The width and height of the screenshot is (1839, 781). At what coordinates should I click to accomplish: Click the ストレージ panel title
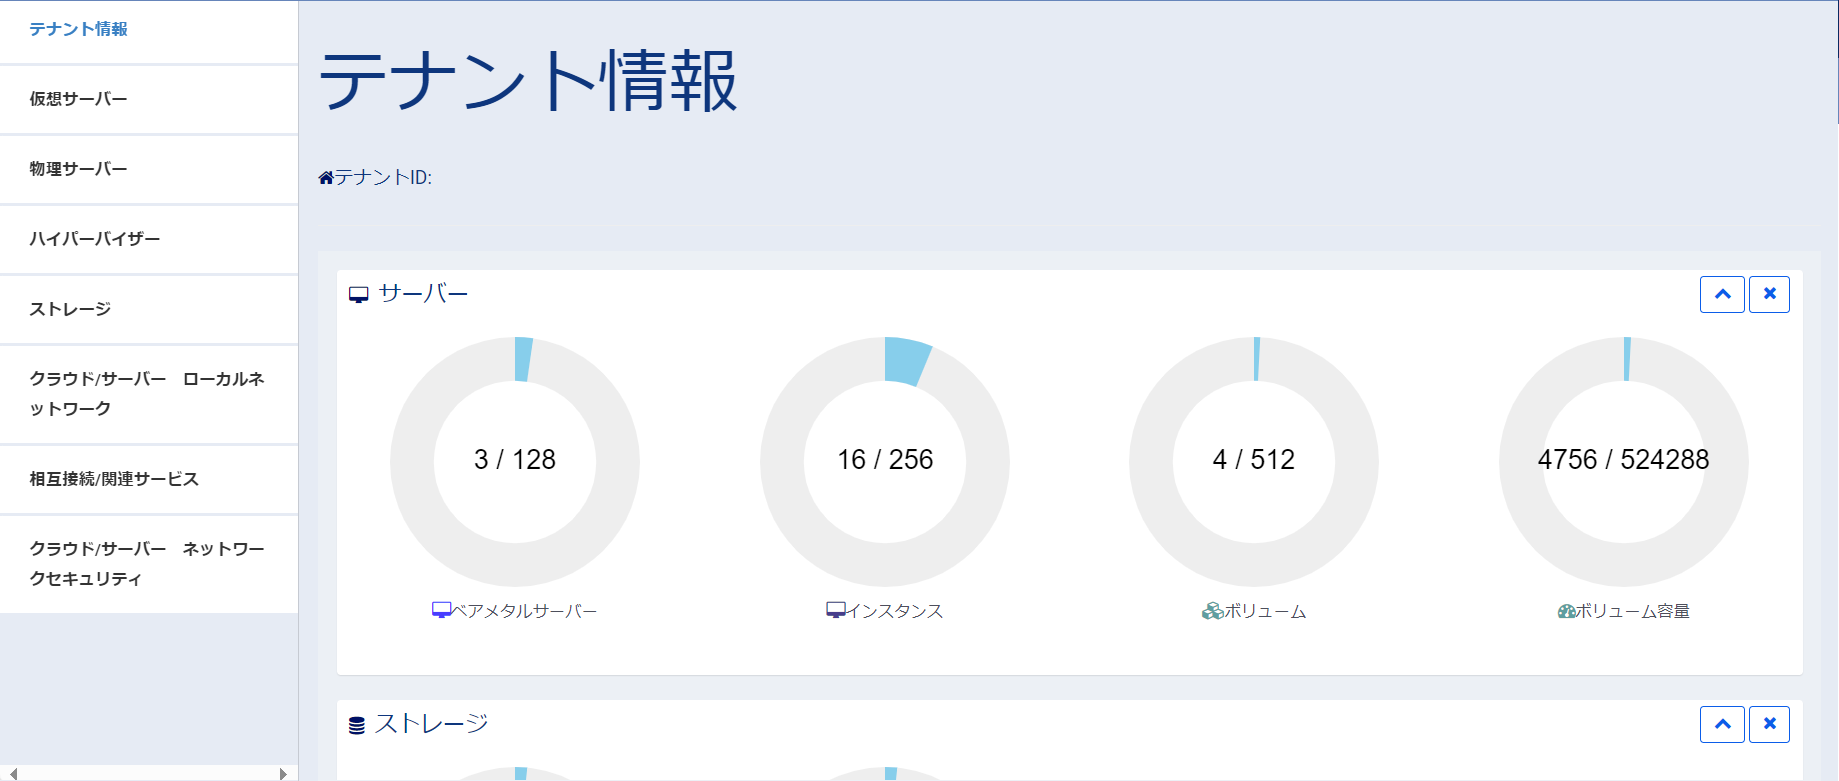(x=431, y=724)
